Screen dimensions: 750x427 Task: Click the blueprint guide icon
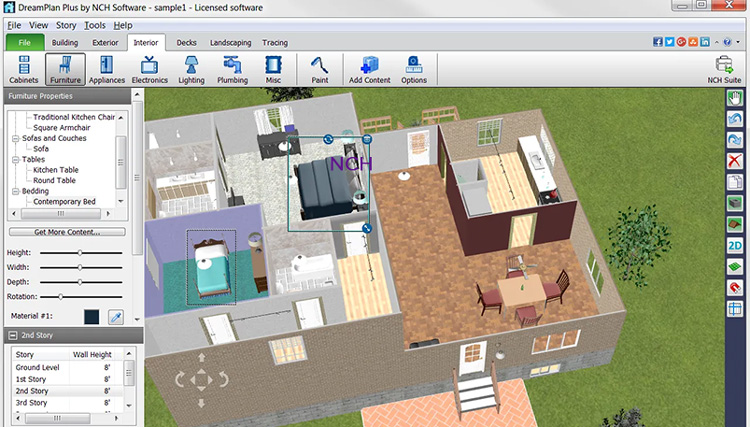tap(735, 309)
